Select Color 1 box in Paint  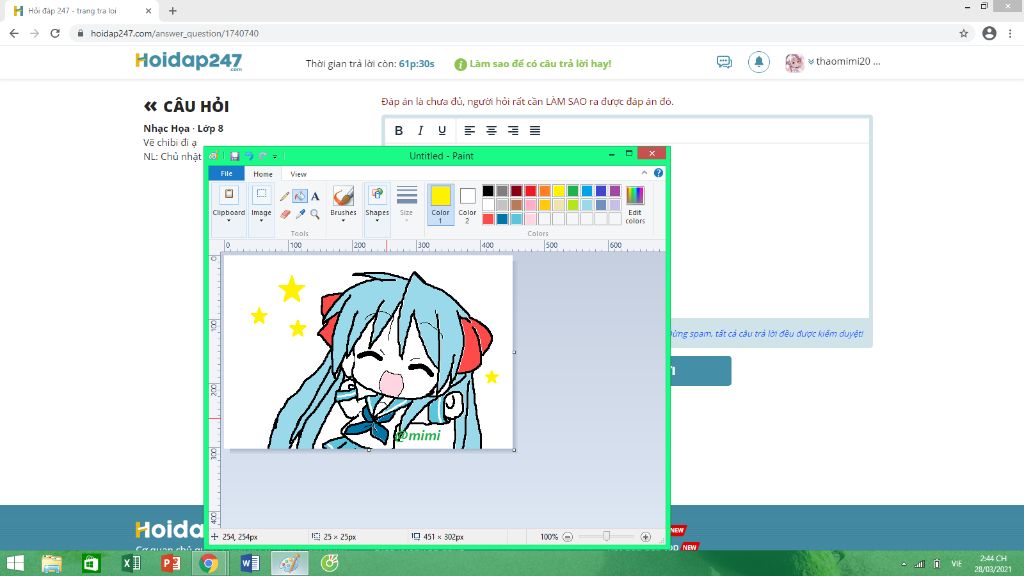440,204
